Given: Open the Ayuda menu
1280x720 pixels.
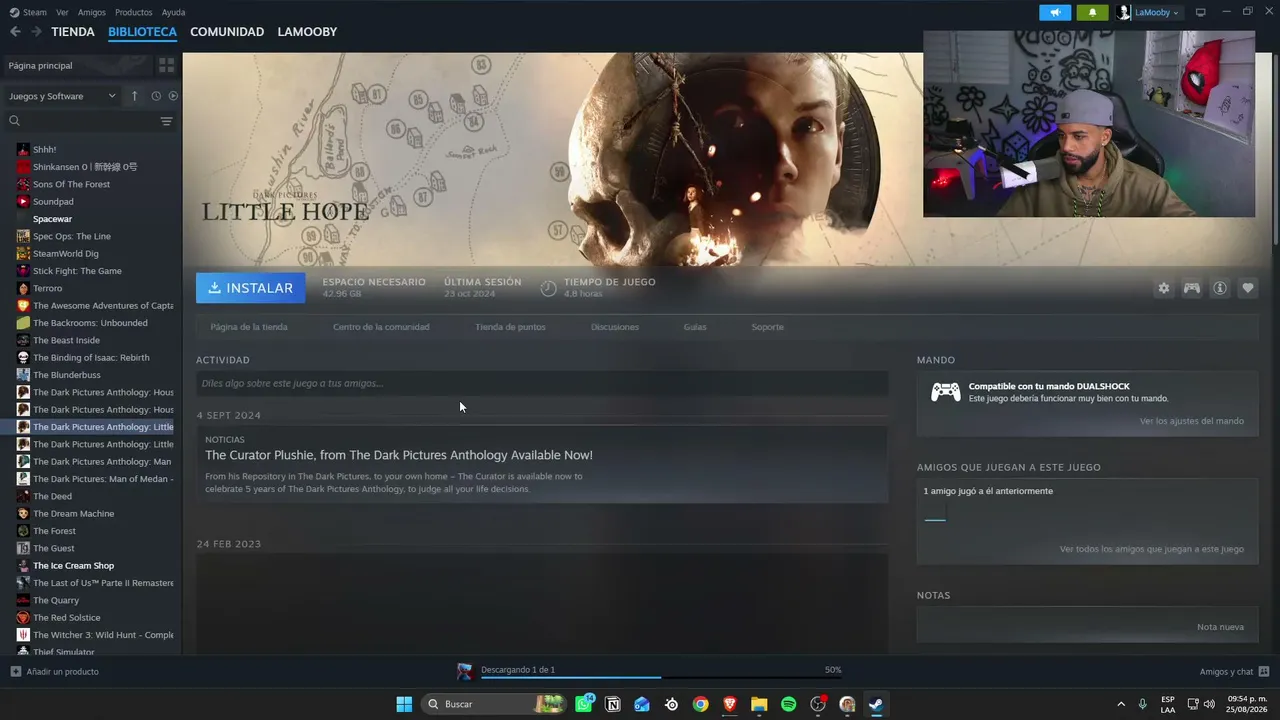Looking at the screenshot, I should point(173,12).
